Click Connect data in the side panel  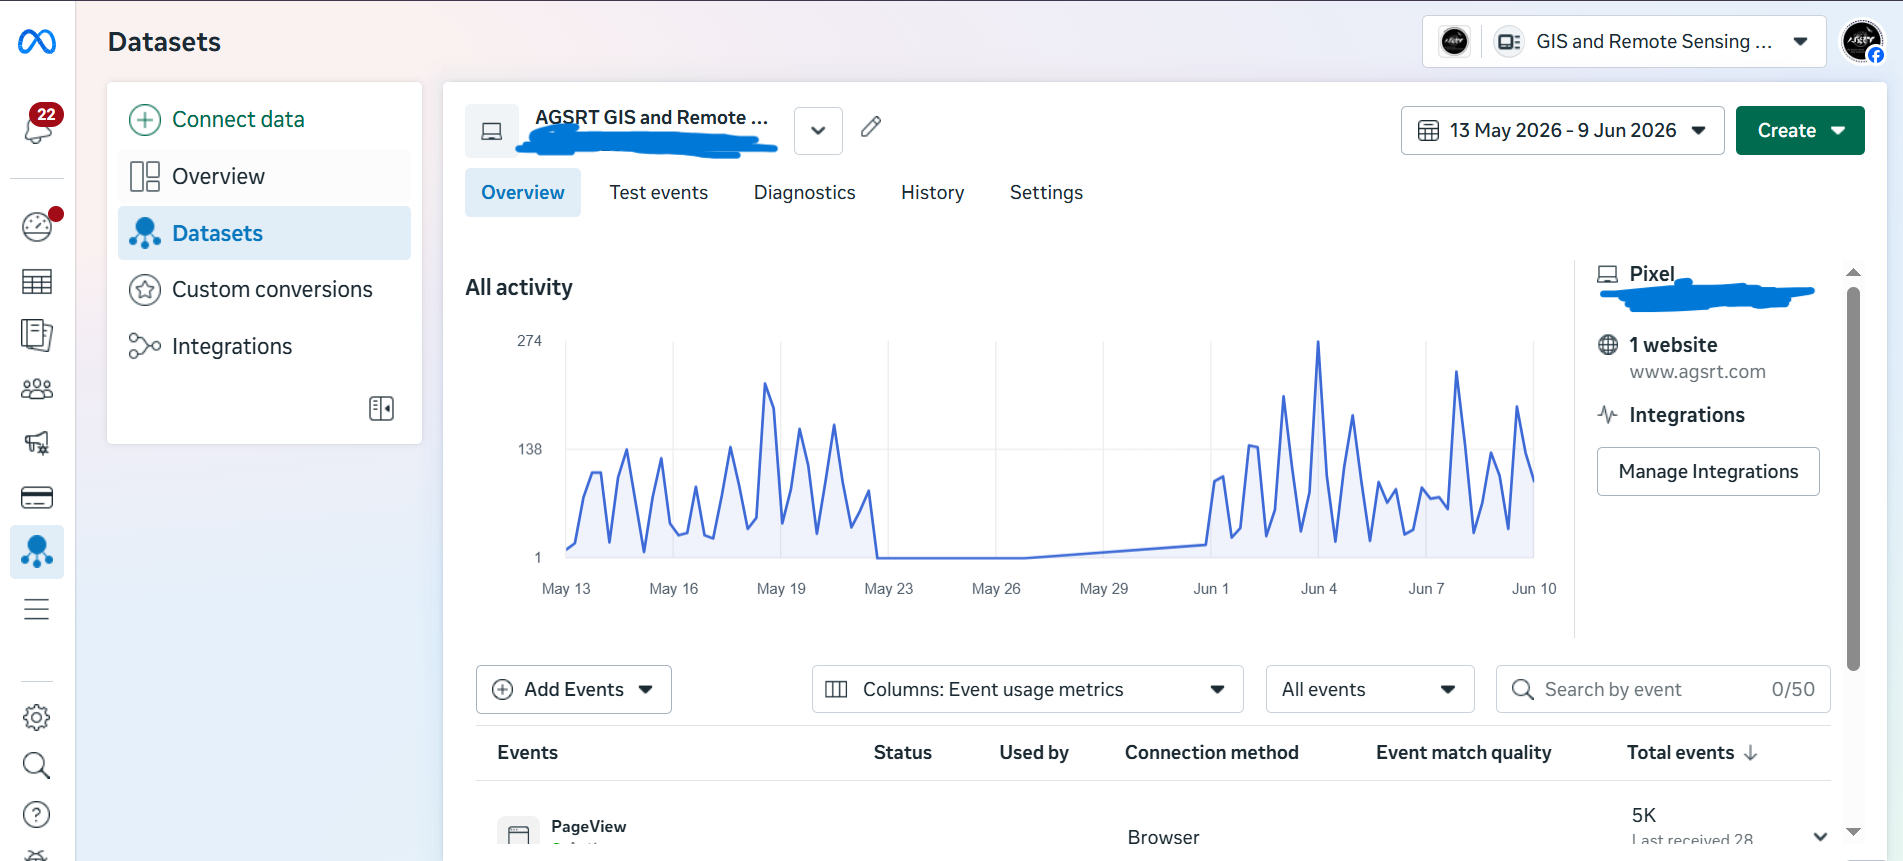click(264, 119)
